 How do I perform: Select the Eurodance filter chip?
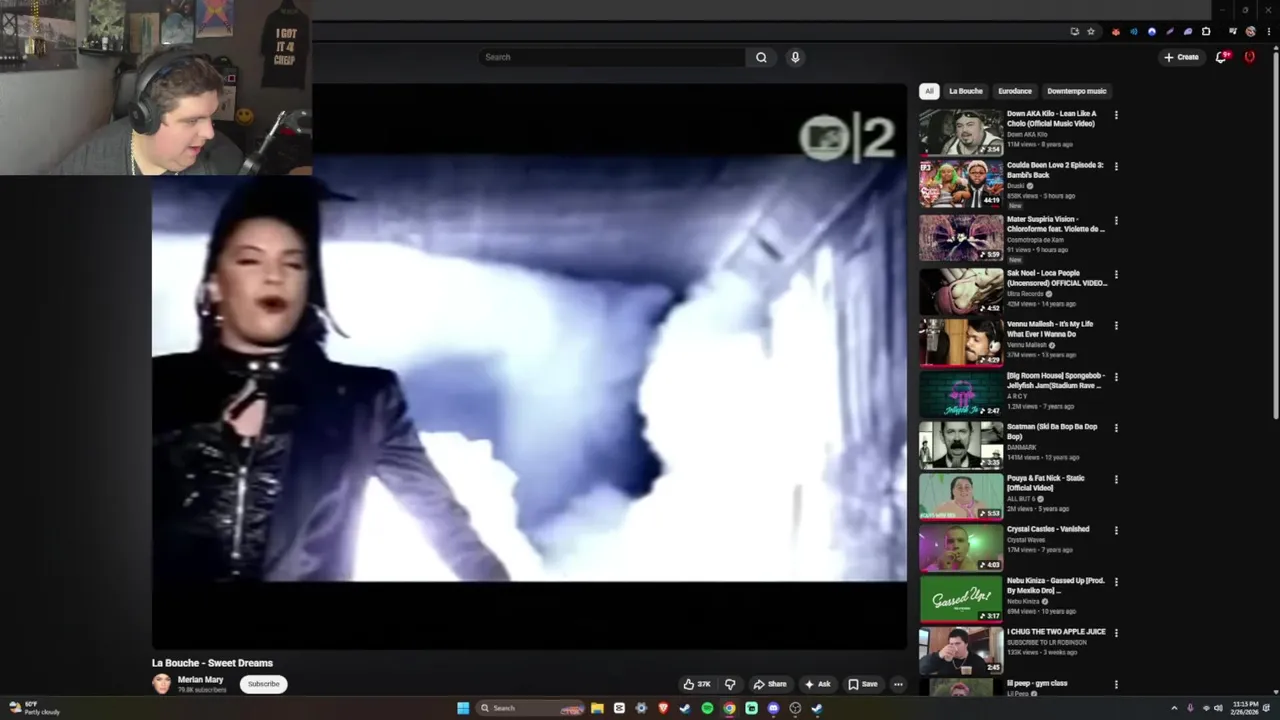point(1015,91)
